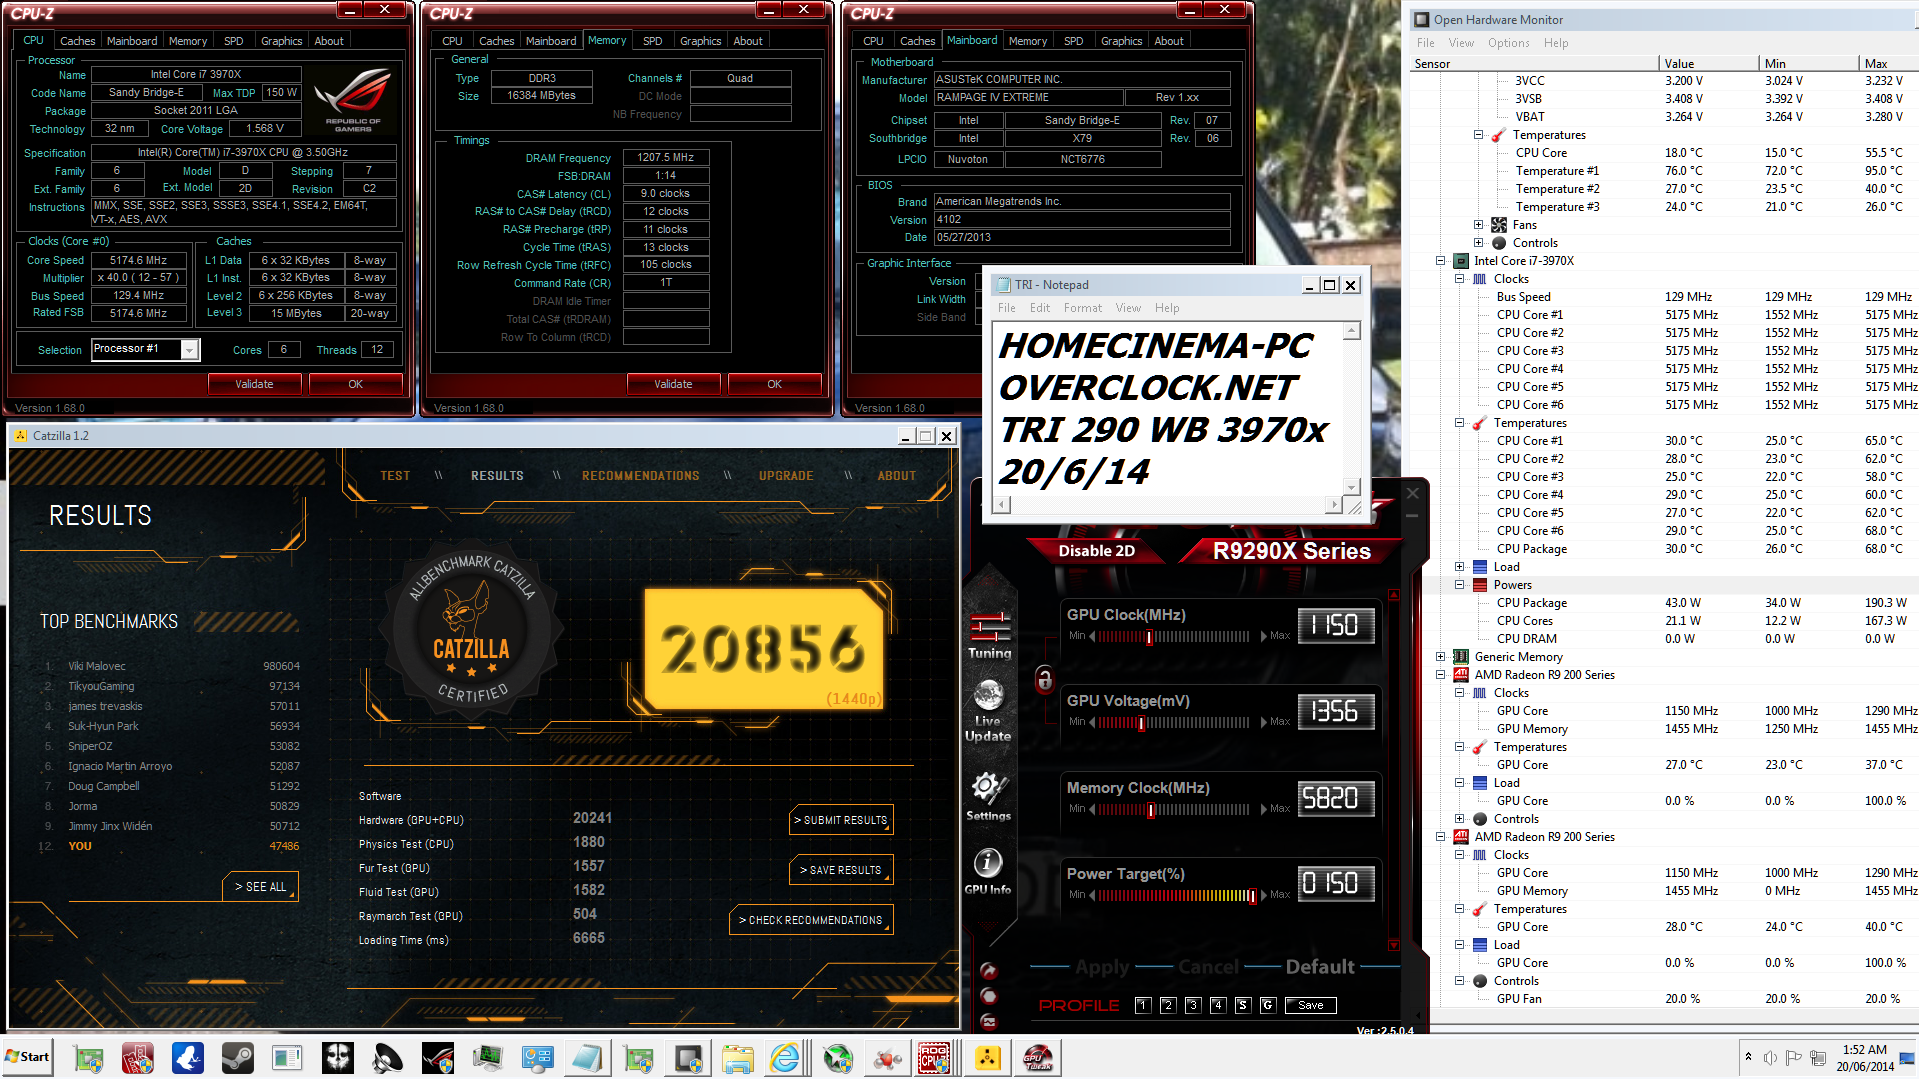The height and width of the screenshot is (1079, 1919).
Task: Open the Tuning panel in GPU Tweak
Action: coord(989,635)
